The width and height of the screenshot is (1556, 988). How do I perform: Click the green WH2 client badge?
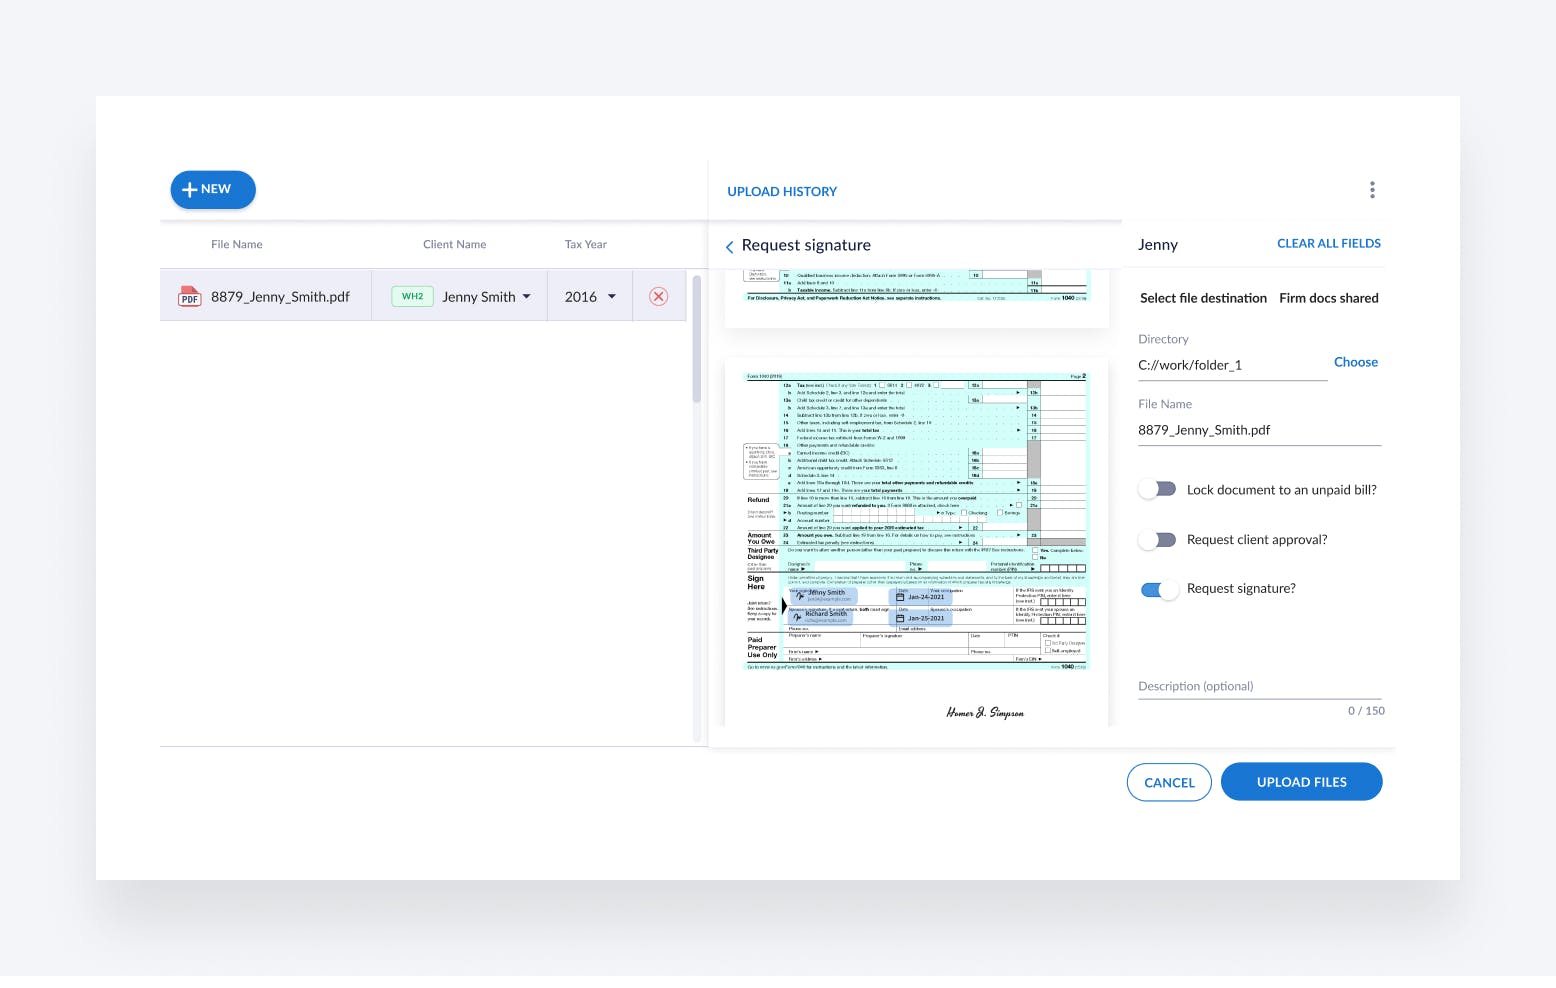(412, 297)
